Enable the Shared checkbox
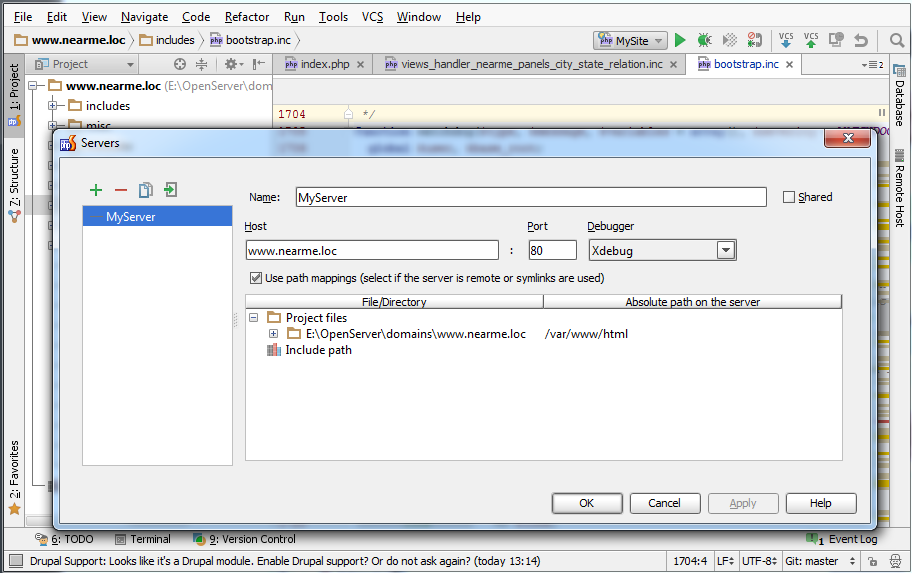Image resolution: width=912 pixels, height=573 pixels. 789,197
